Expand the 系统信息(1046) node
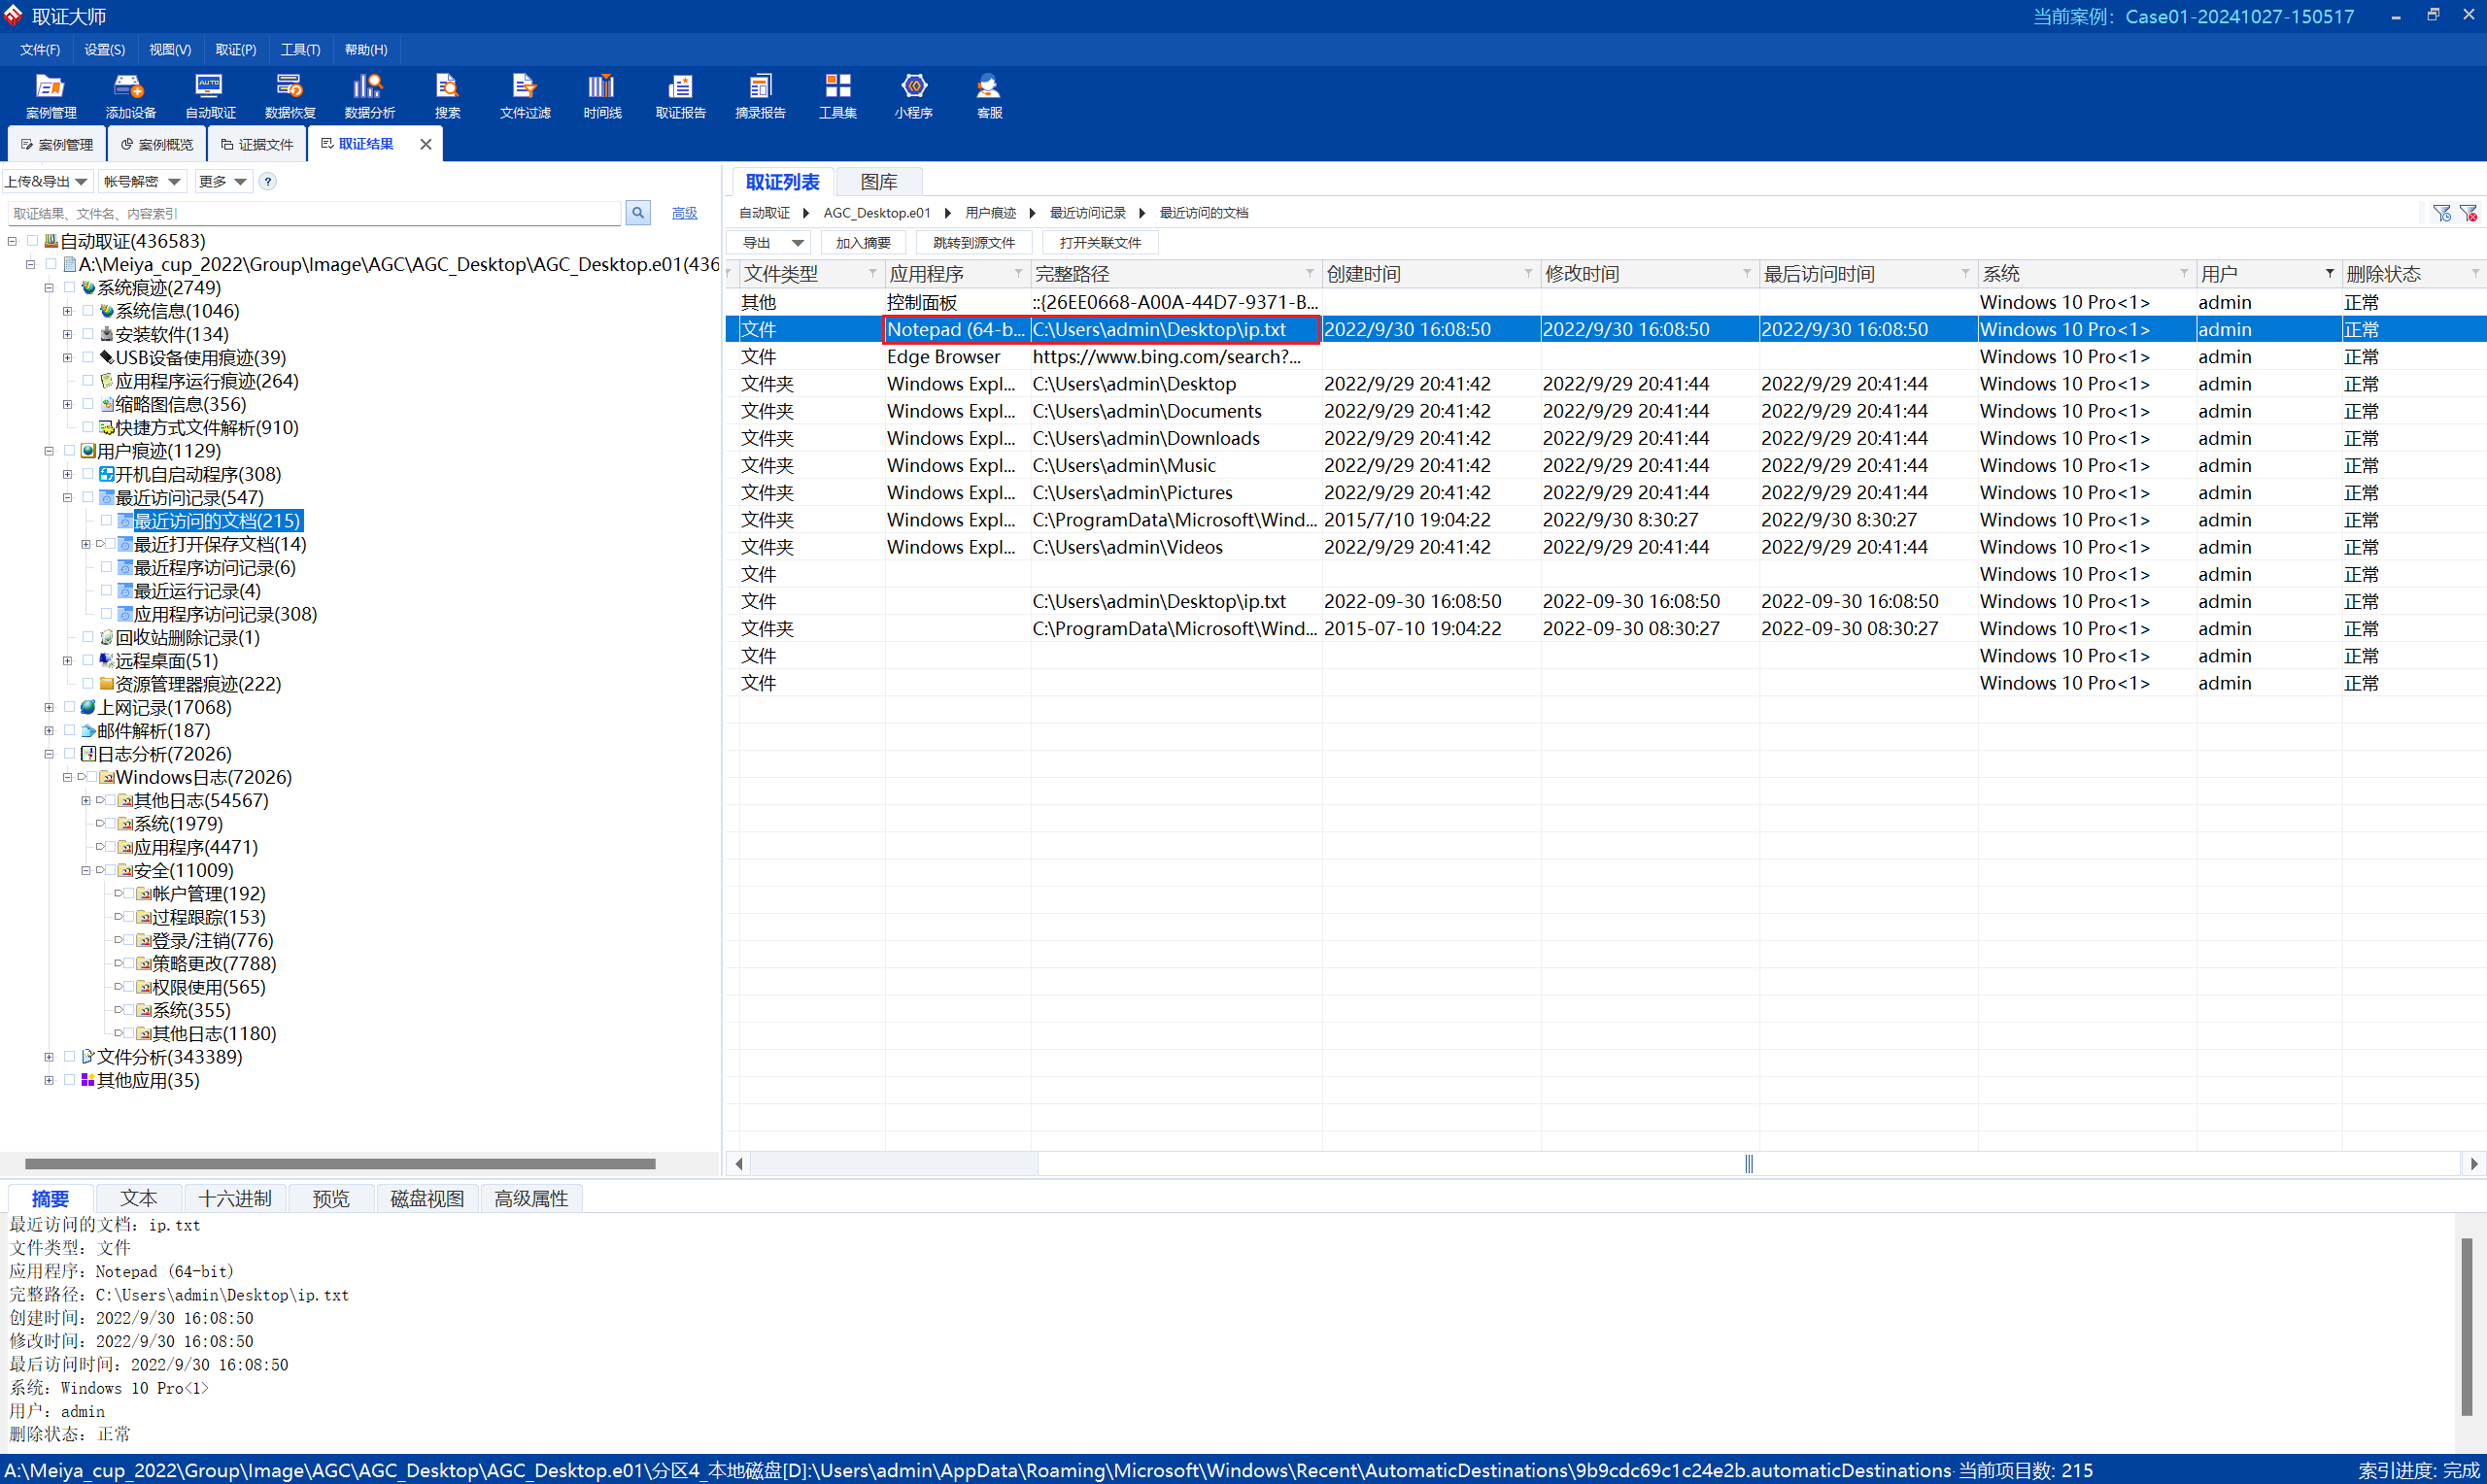The width and height of the screenshot is (2487, 1484). tap(67, 311)
